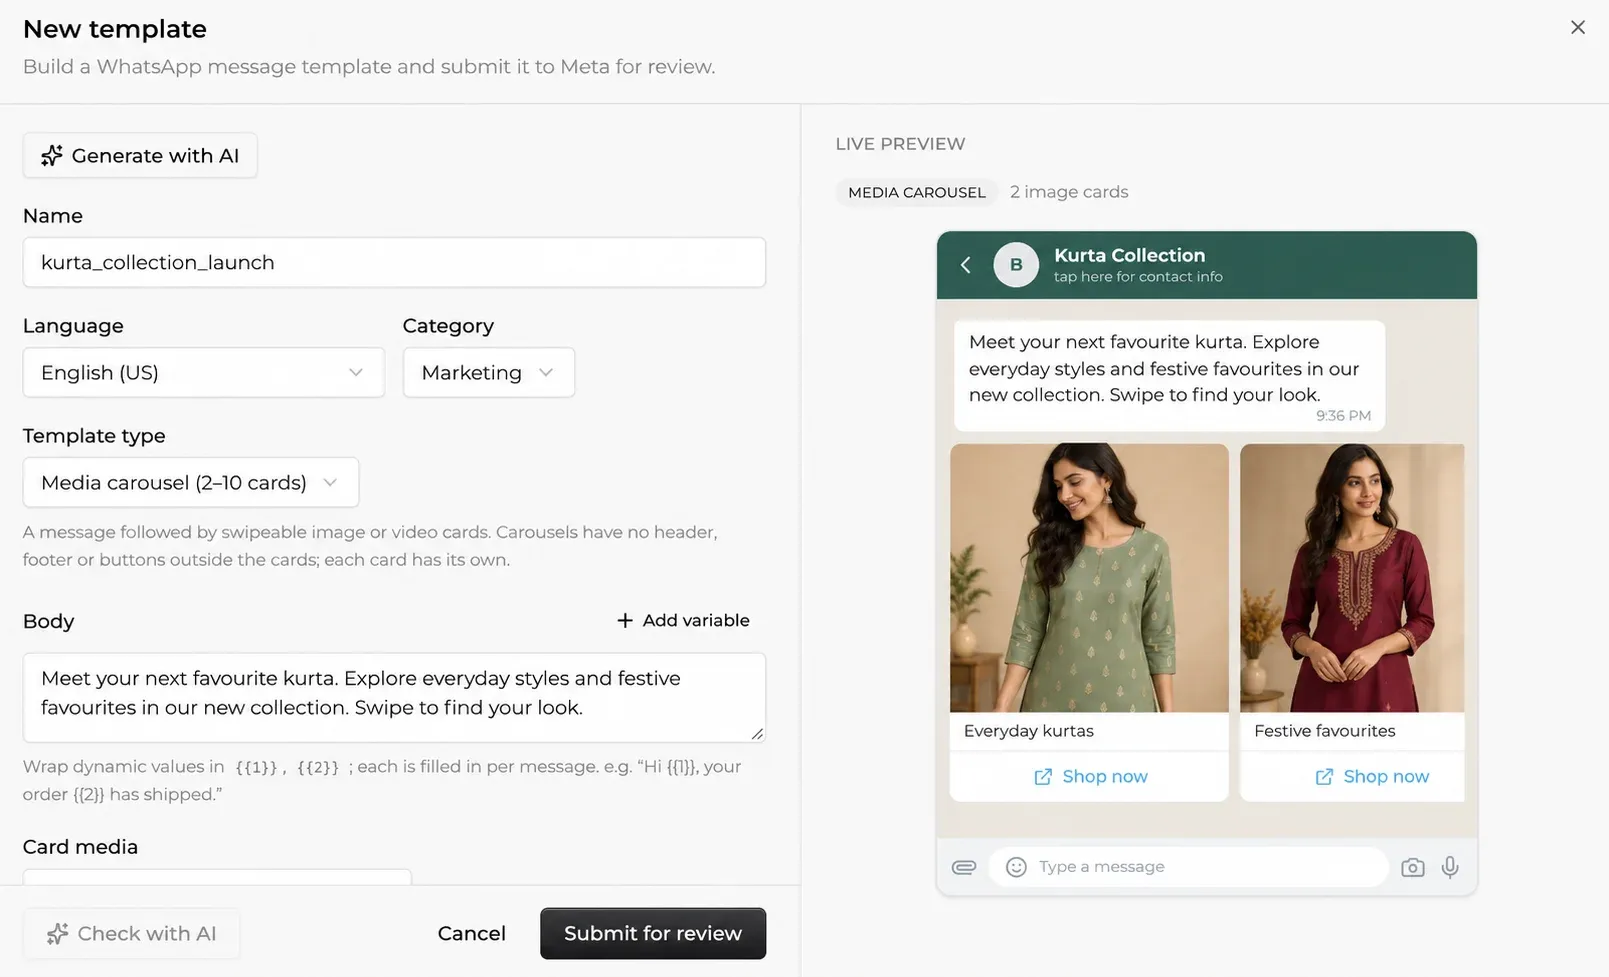Click Generate with AI button
1609x977 pixels.
point(140,156)
